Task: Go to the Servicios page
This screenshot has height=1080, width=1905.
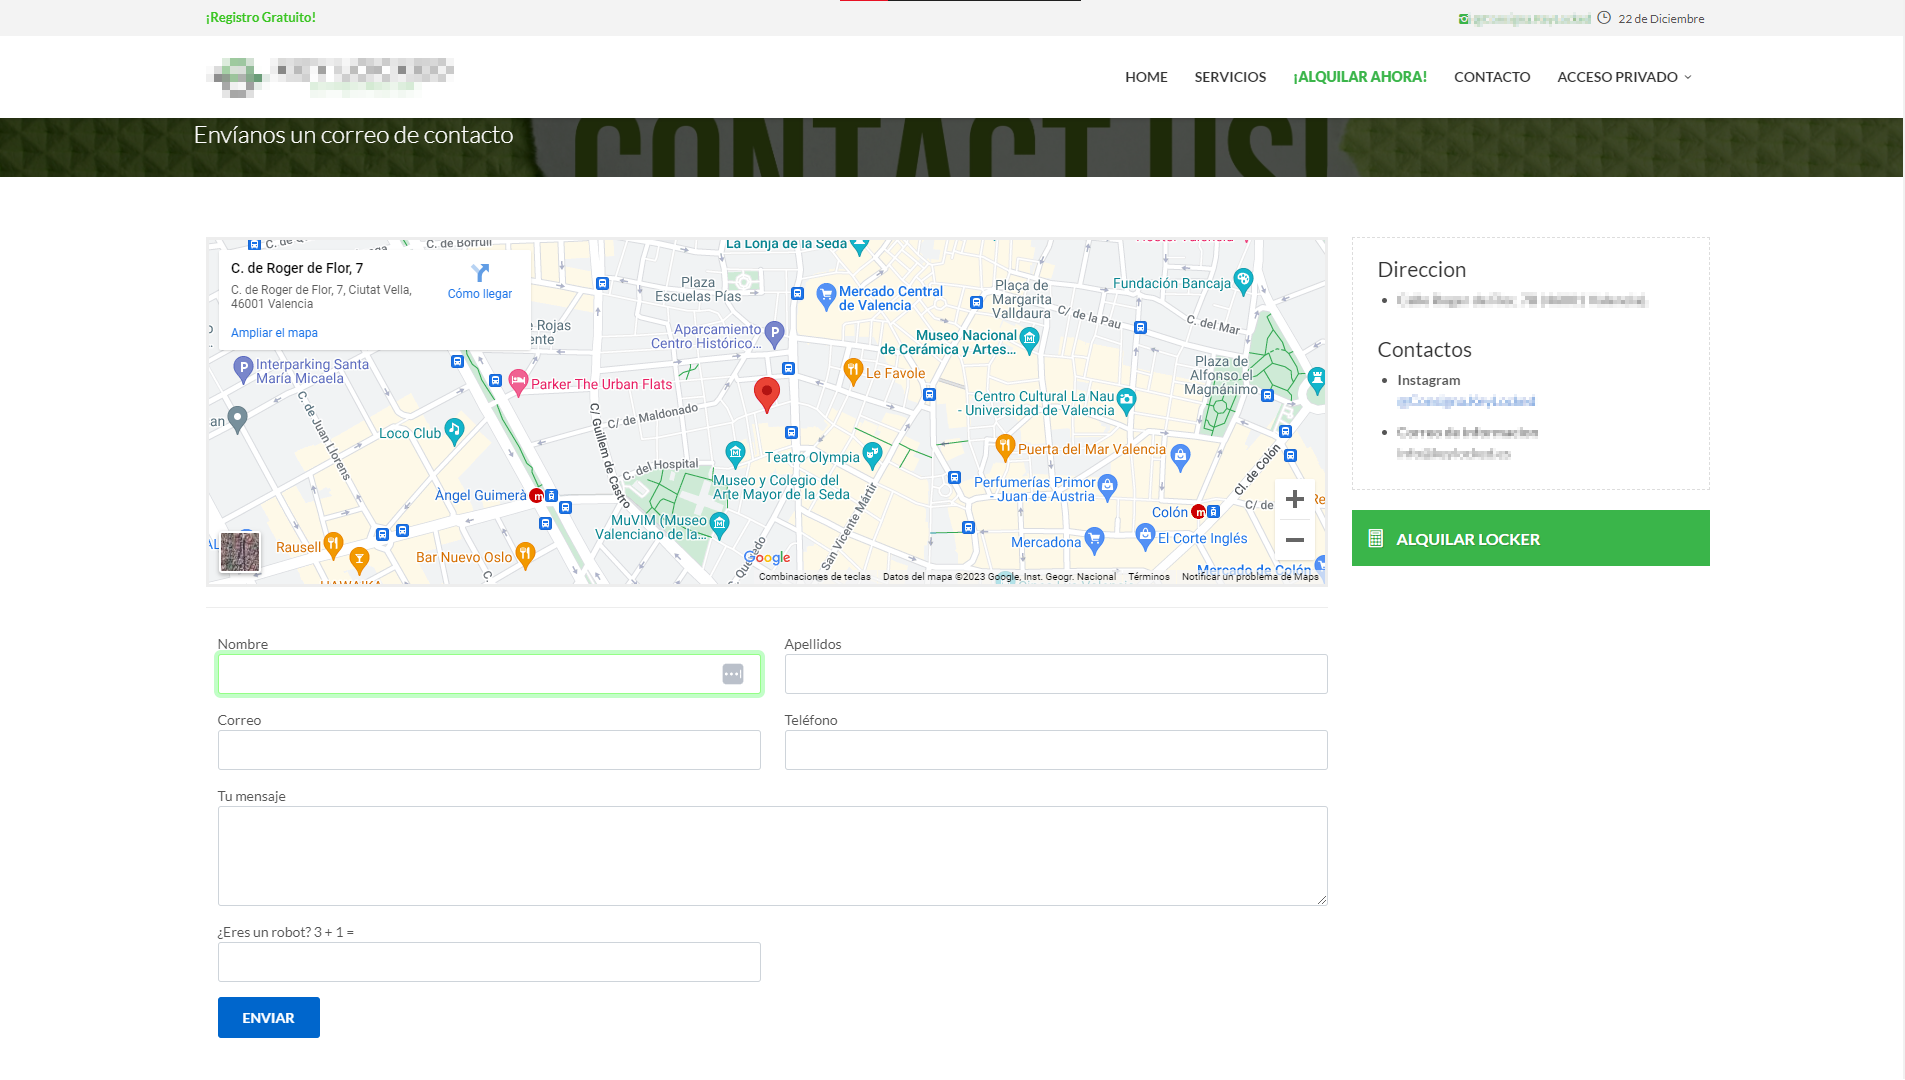Action: pyautogui.click(x=1230, y=77)
